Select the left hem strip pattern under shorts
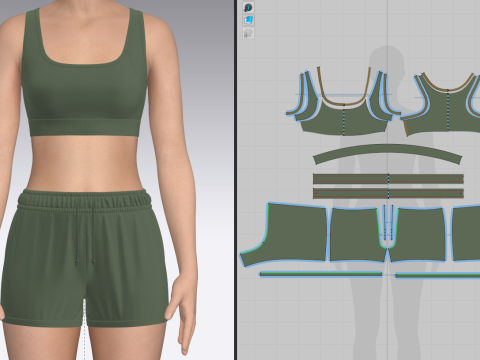 321,274
